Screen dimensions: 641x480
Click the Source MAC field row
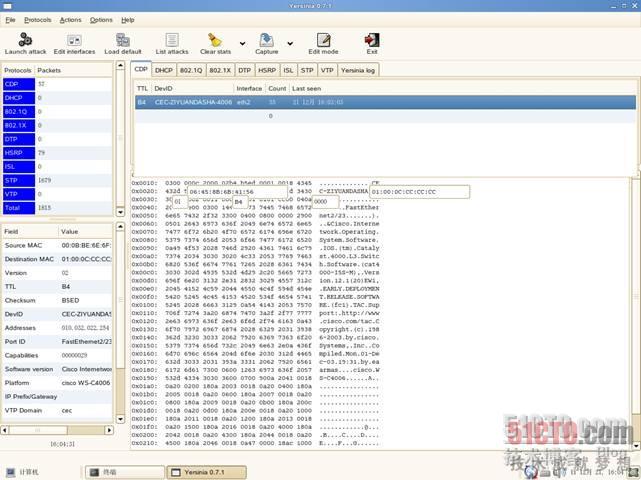pos(57,245)
